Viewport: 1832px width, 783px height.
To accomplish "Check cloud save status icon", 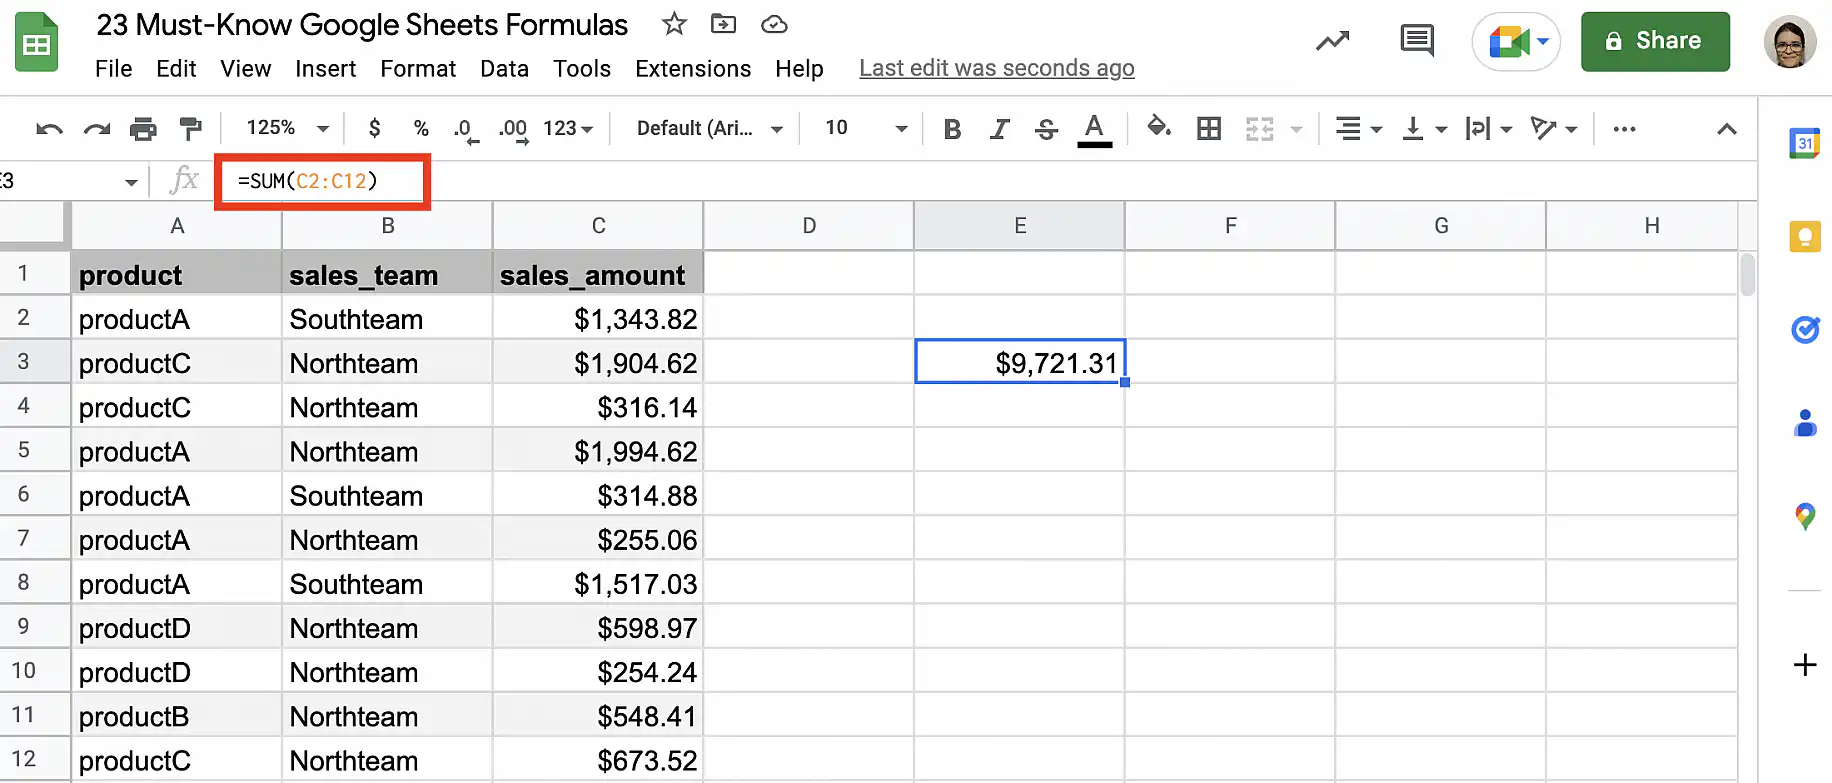I will pyautogui.click(x=774, y=25).
